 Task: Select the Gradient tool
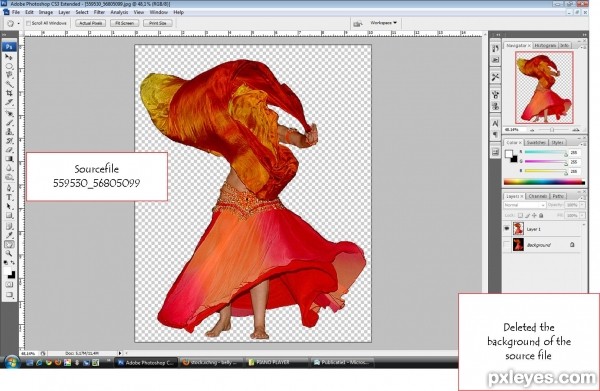click(x=9, y=159)
